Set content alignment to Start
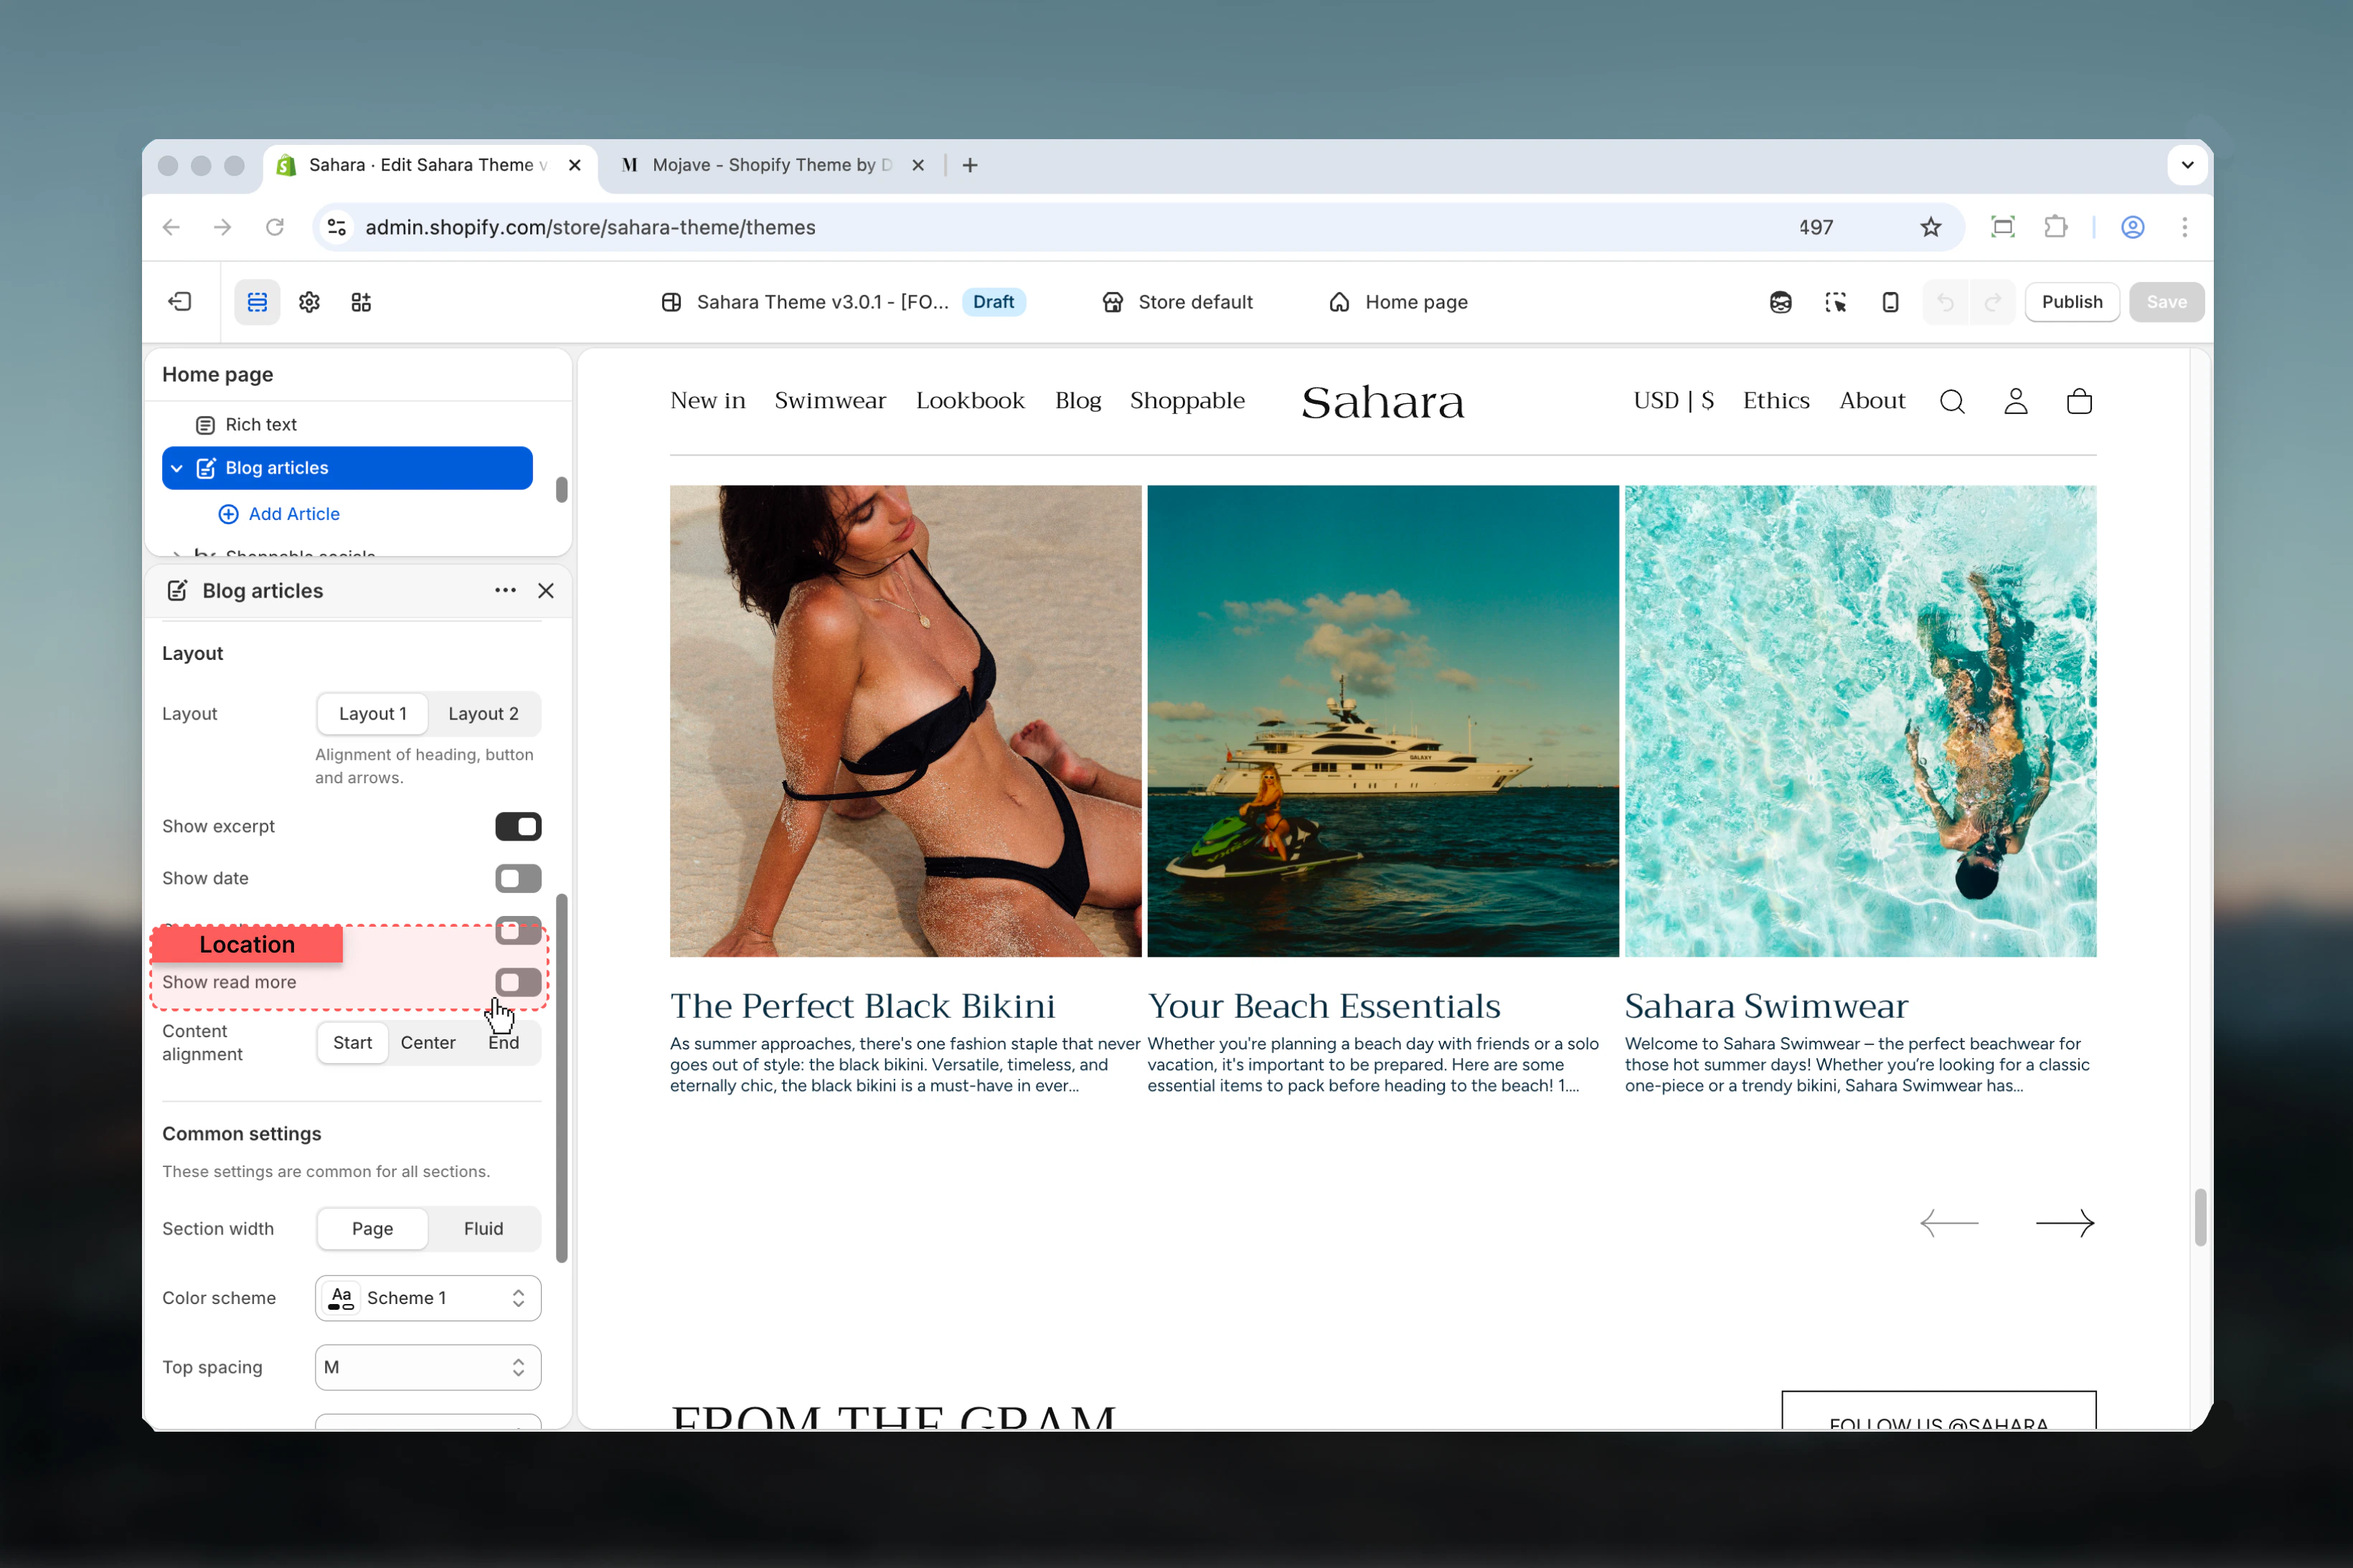The image size is (2353, 1568). point(352,1042)
